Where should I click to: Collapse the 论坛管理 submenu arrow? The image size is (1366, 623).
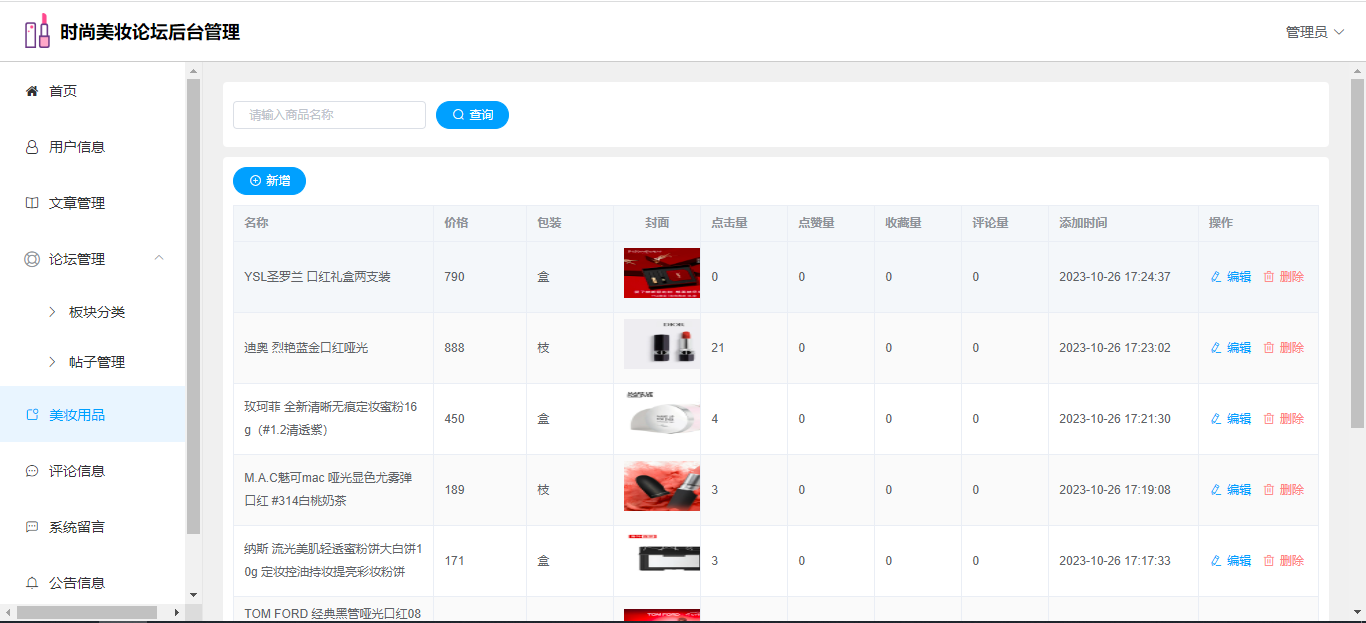pyautogui.click(x=159, y=258)
